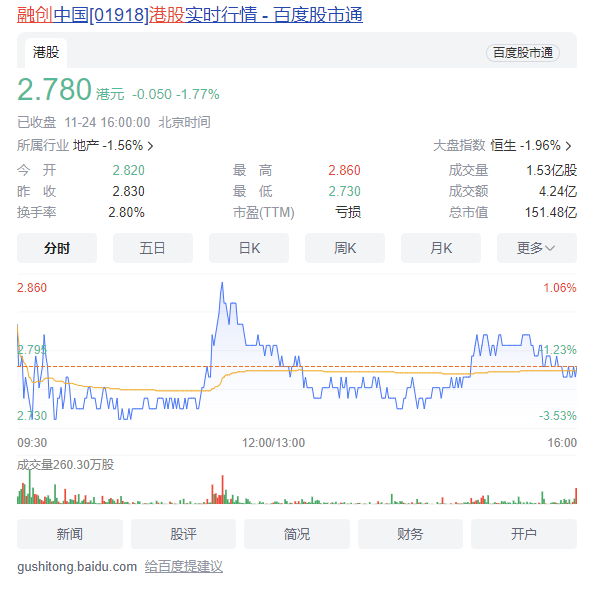Click the 简况 button
The height and width of the screenshot is (593, 590).
click(297, 534)
